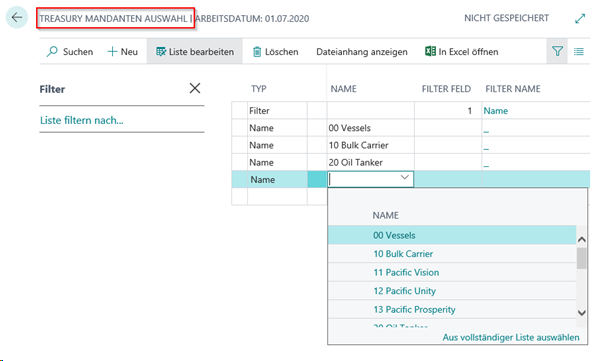Image resolution: width=605 pixels, height=361 pixels.
Task: Click the dropdown scrollbar thumb
Action: click(581, 258)
